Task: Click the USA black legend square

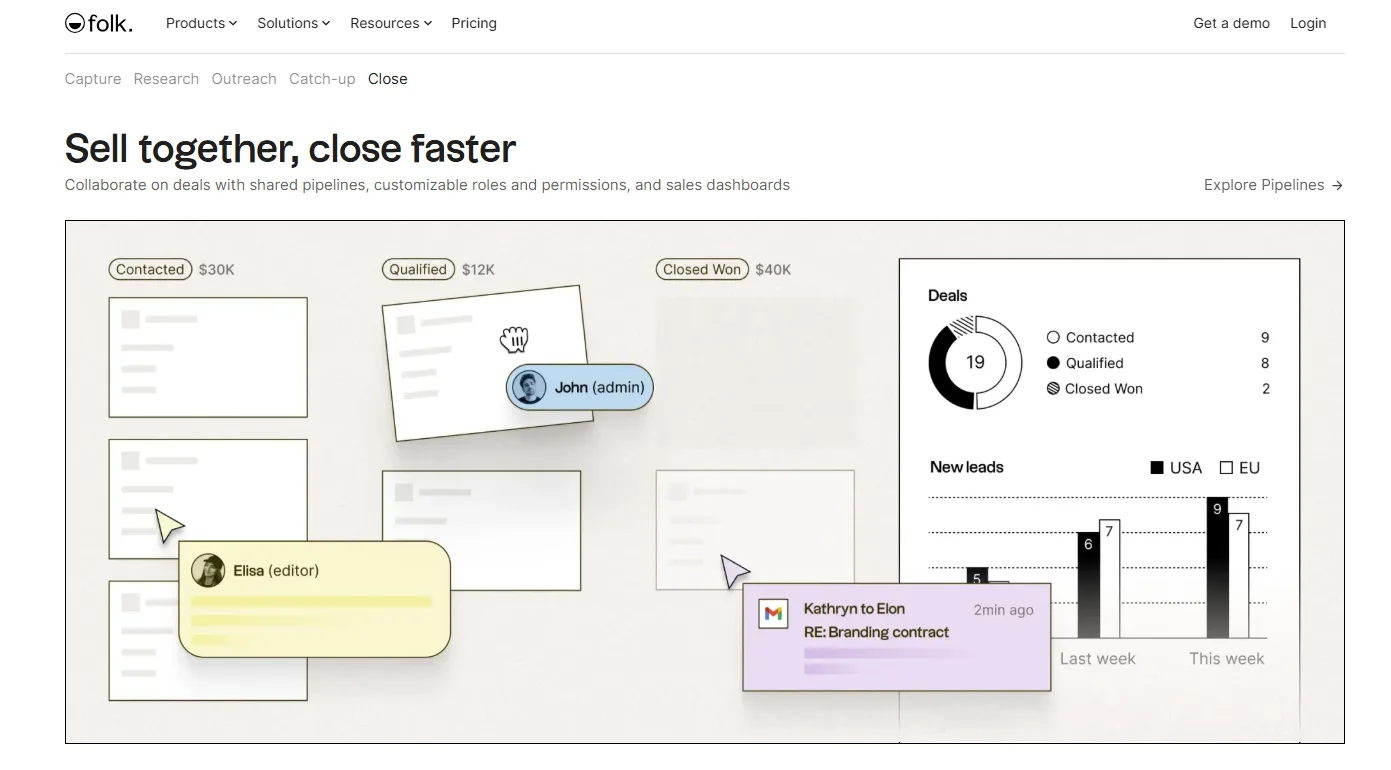Action: point(1157,468)
